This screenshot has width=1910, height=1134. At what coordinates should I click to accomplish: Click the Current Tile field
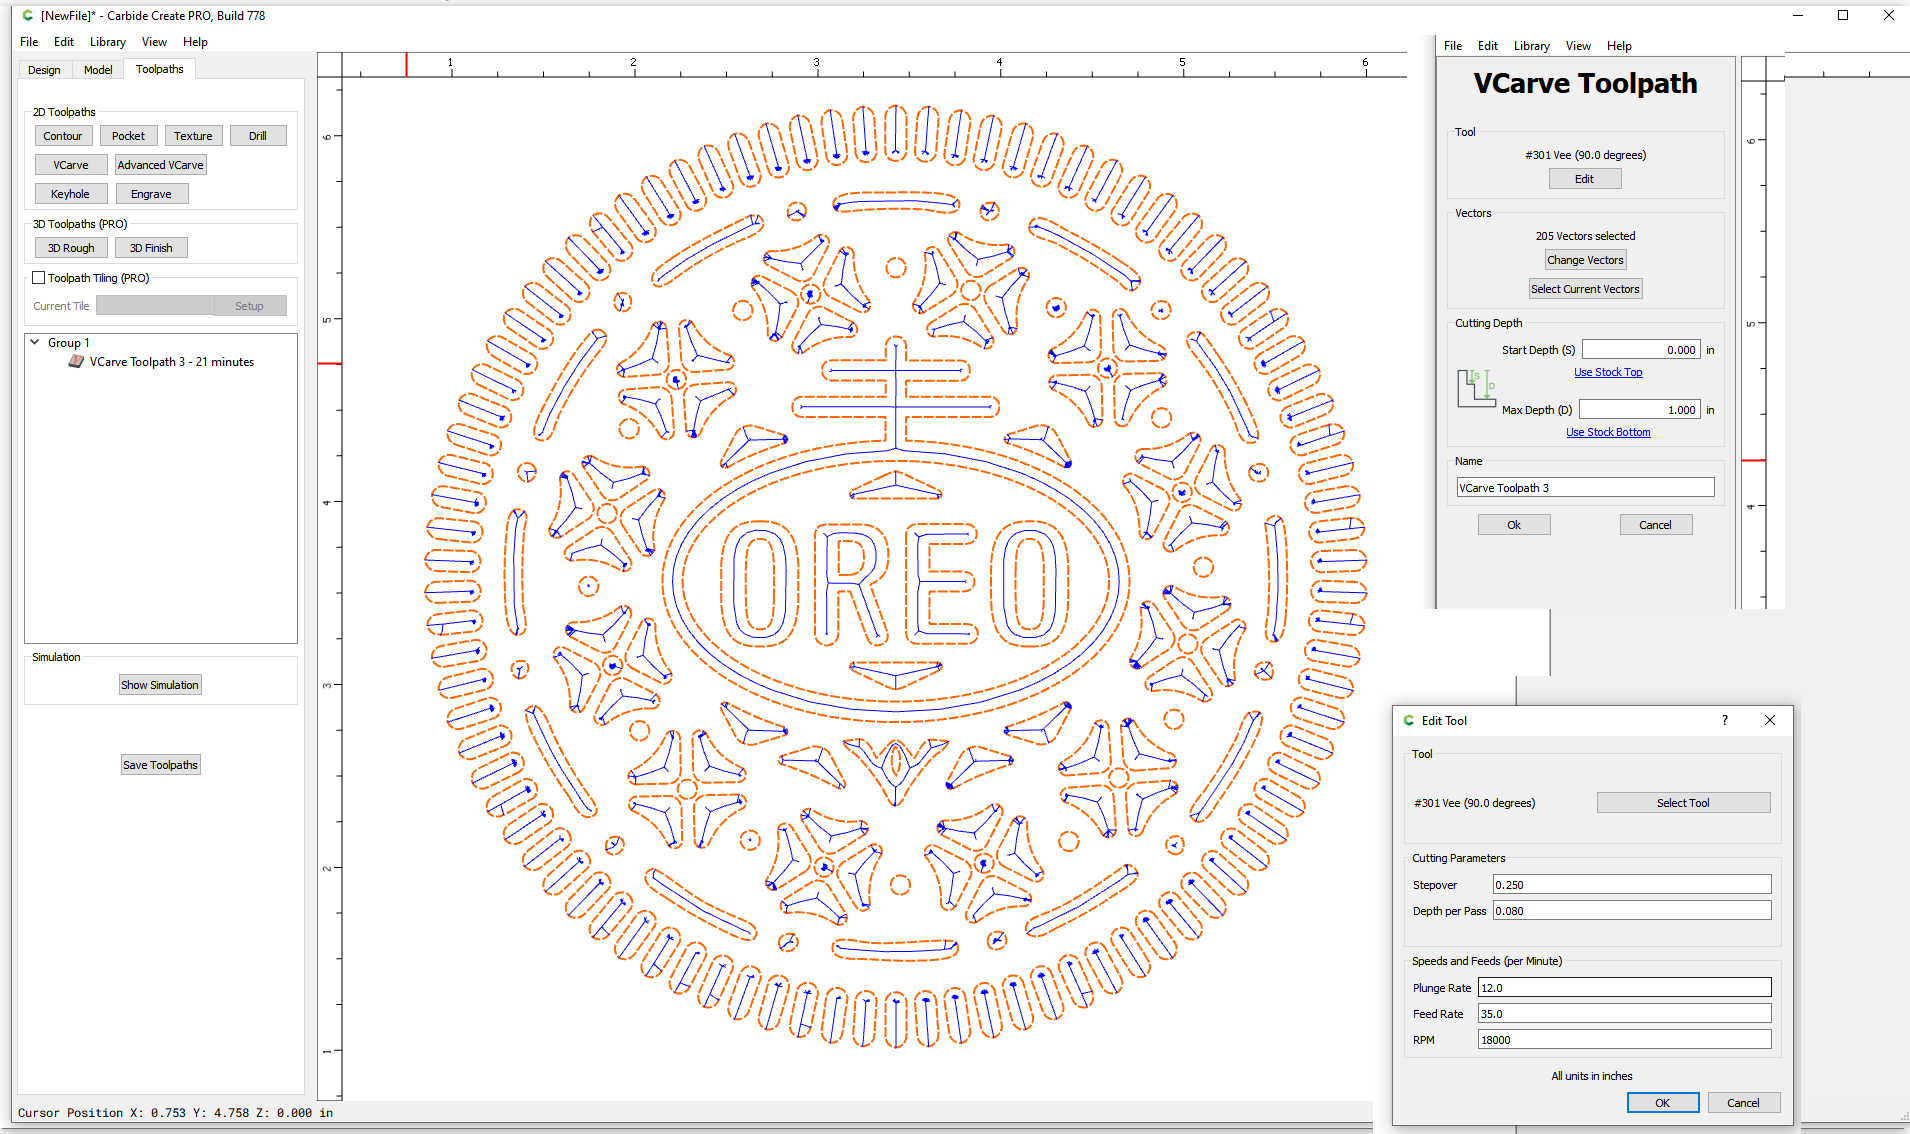[x=155, y=306]
